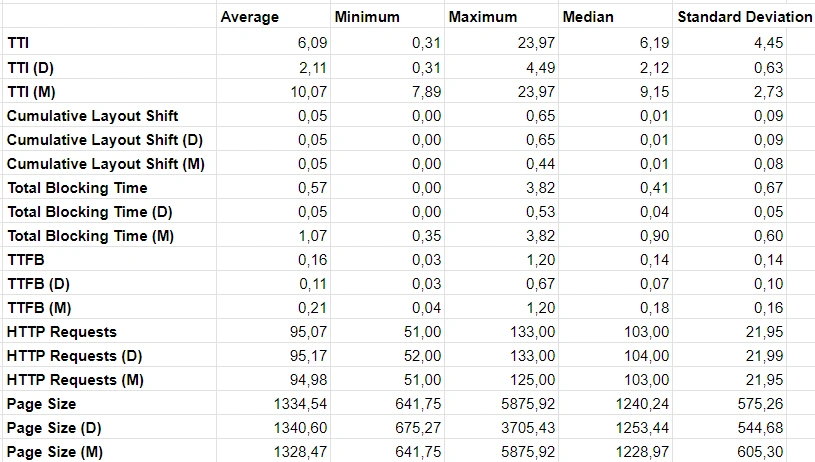
Task: Click the Page Size (M) row label
Action: pyautogui.click(x=55, y=452)
